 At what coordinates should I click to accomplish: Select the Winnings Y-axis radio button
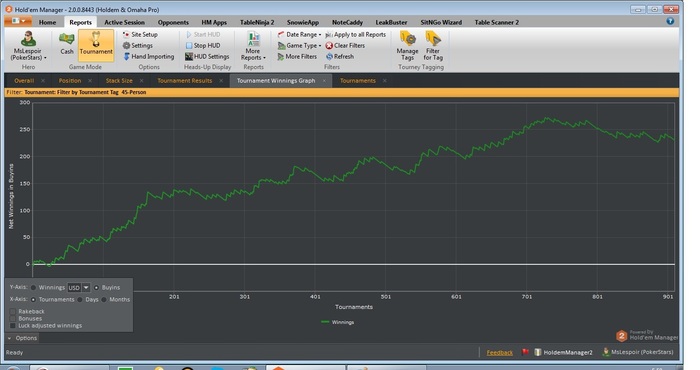coord(33,287)
